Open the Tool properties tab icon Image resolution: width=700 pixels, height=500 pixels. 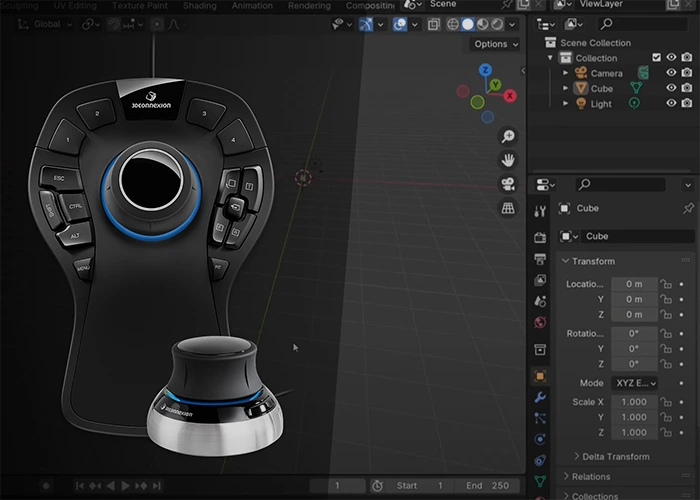pos(541,212)
